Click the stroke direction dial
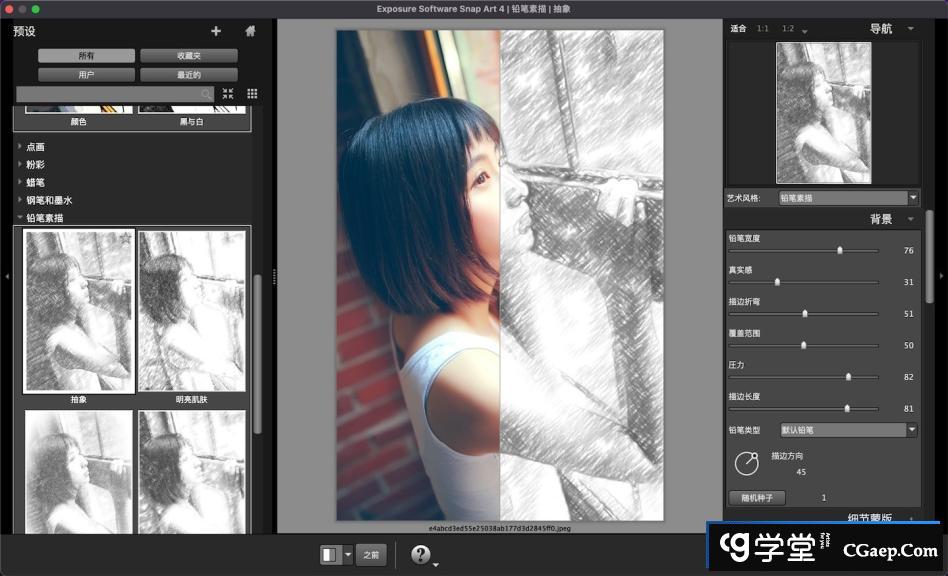This screenshot has width=948, height=576. pyautogui.click(x=746, y=463)
